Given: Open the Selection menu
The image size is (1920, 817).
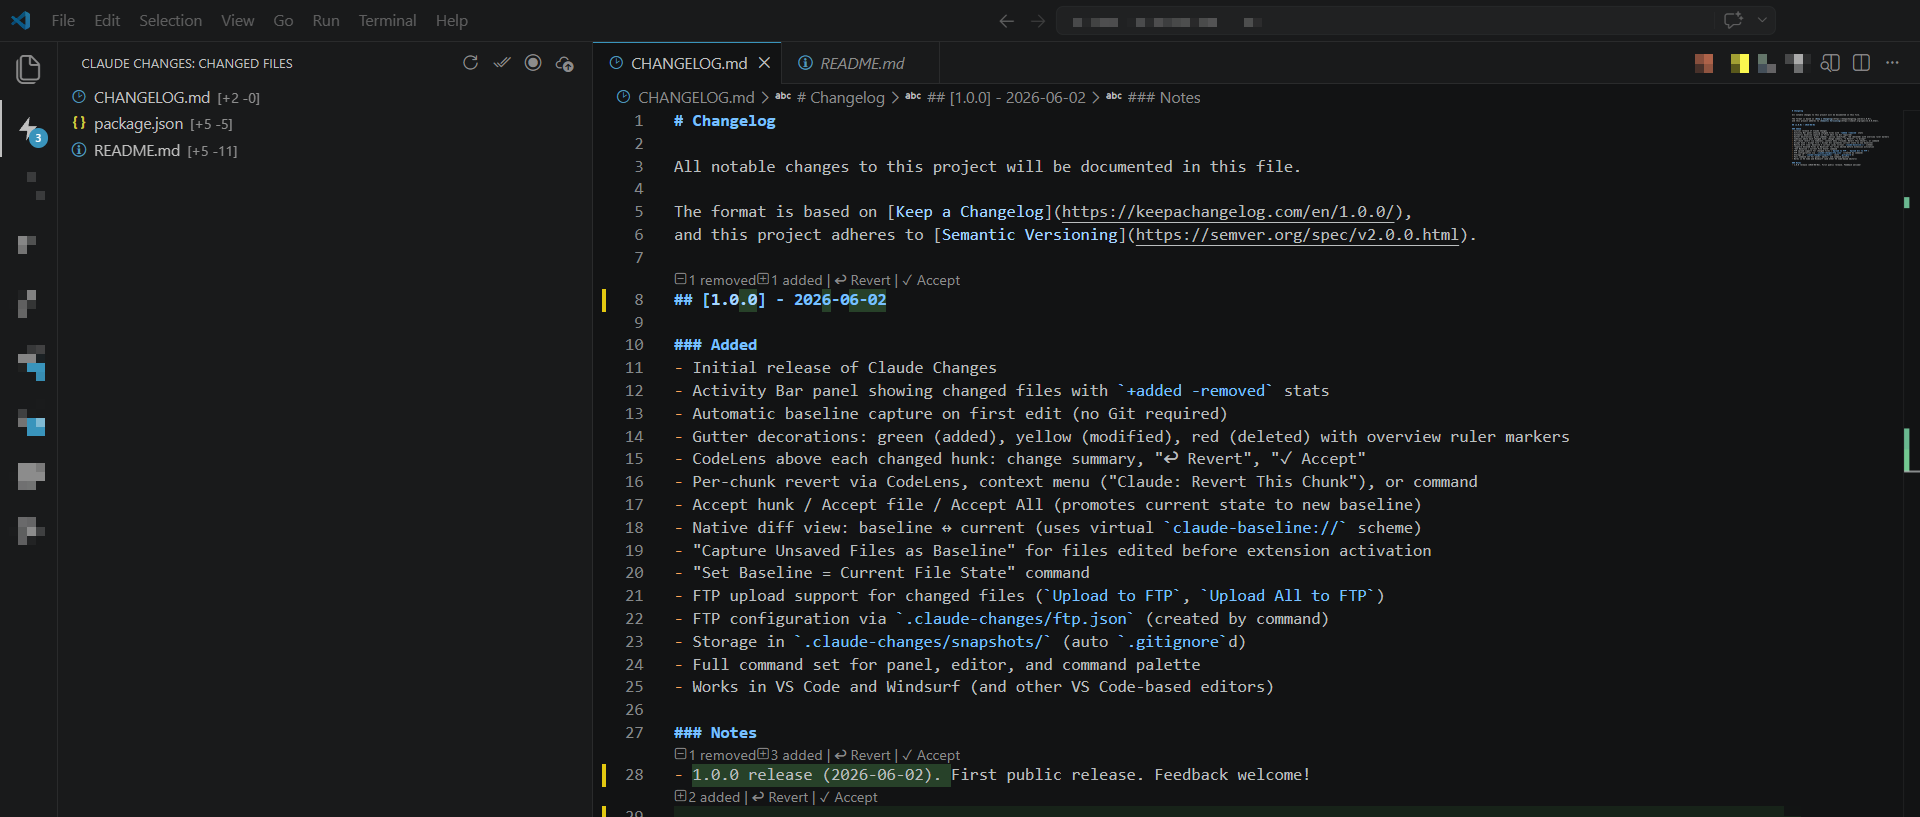Looking at the screenshot, I should [x=170, y=20].
